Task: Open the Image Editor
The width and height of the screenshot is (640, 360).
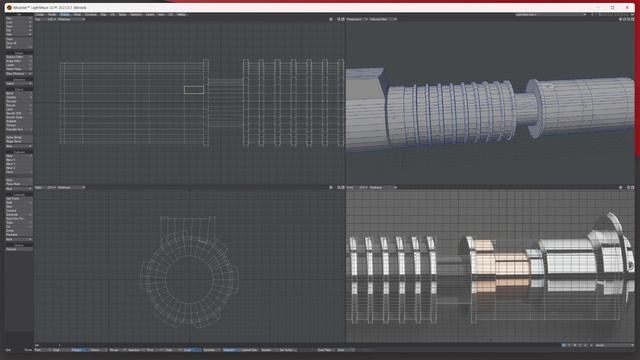Action: click(19, 61)
